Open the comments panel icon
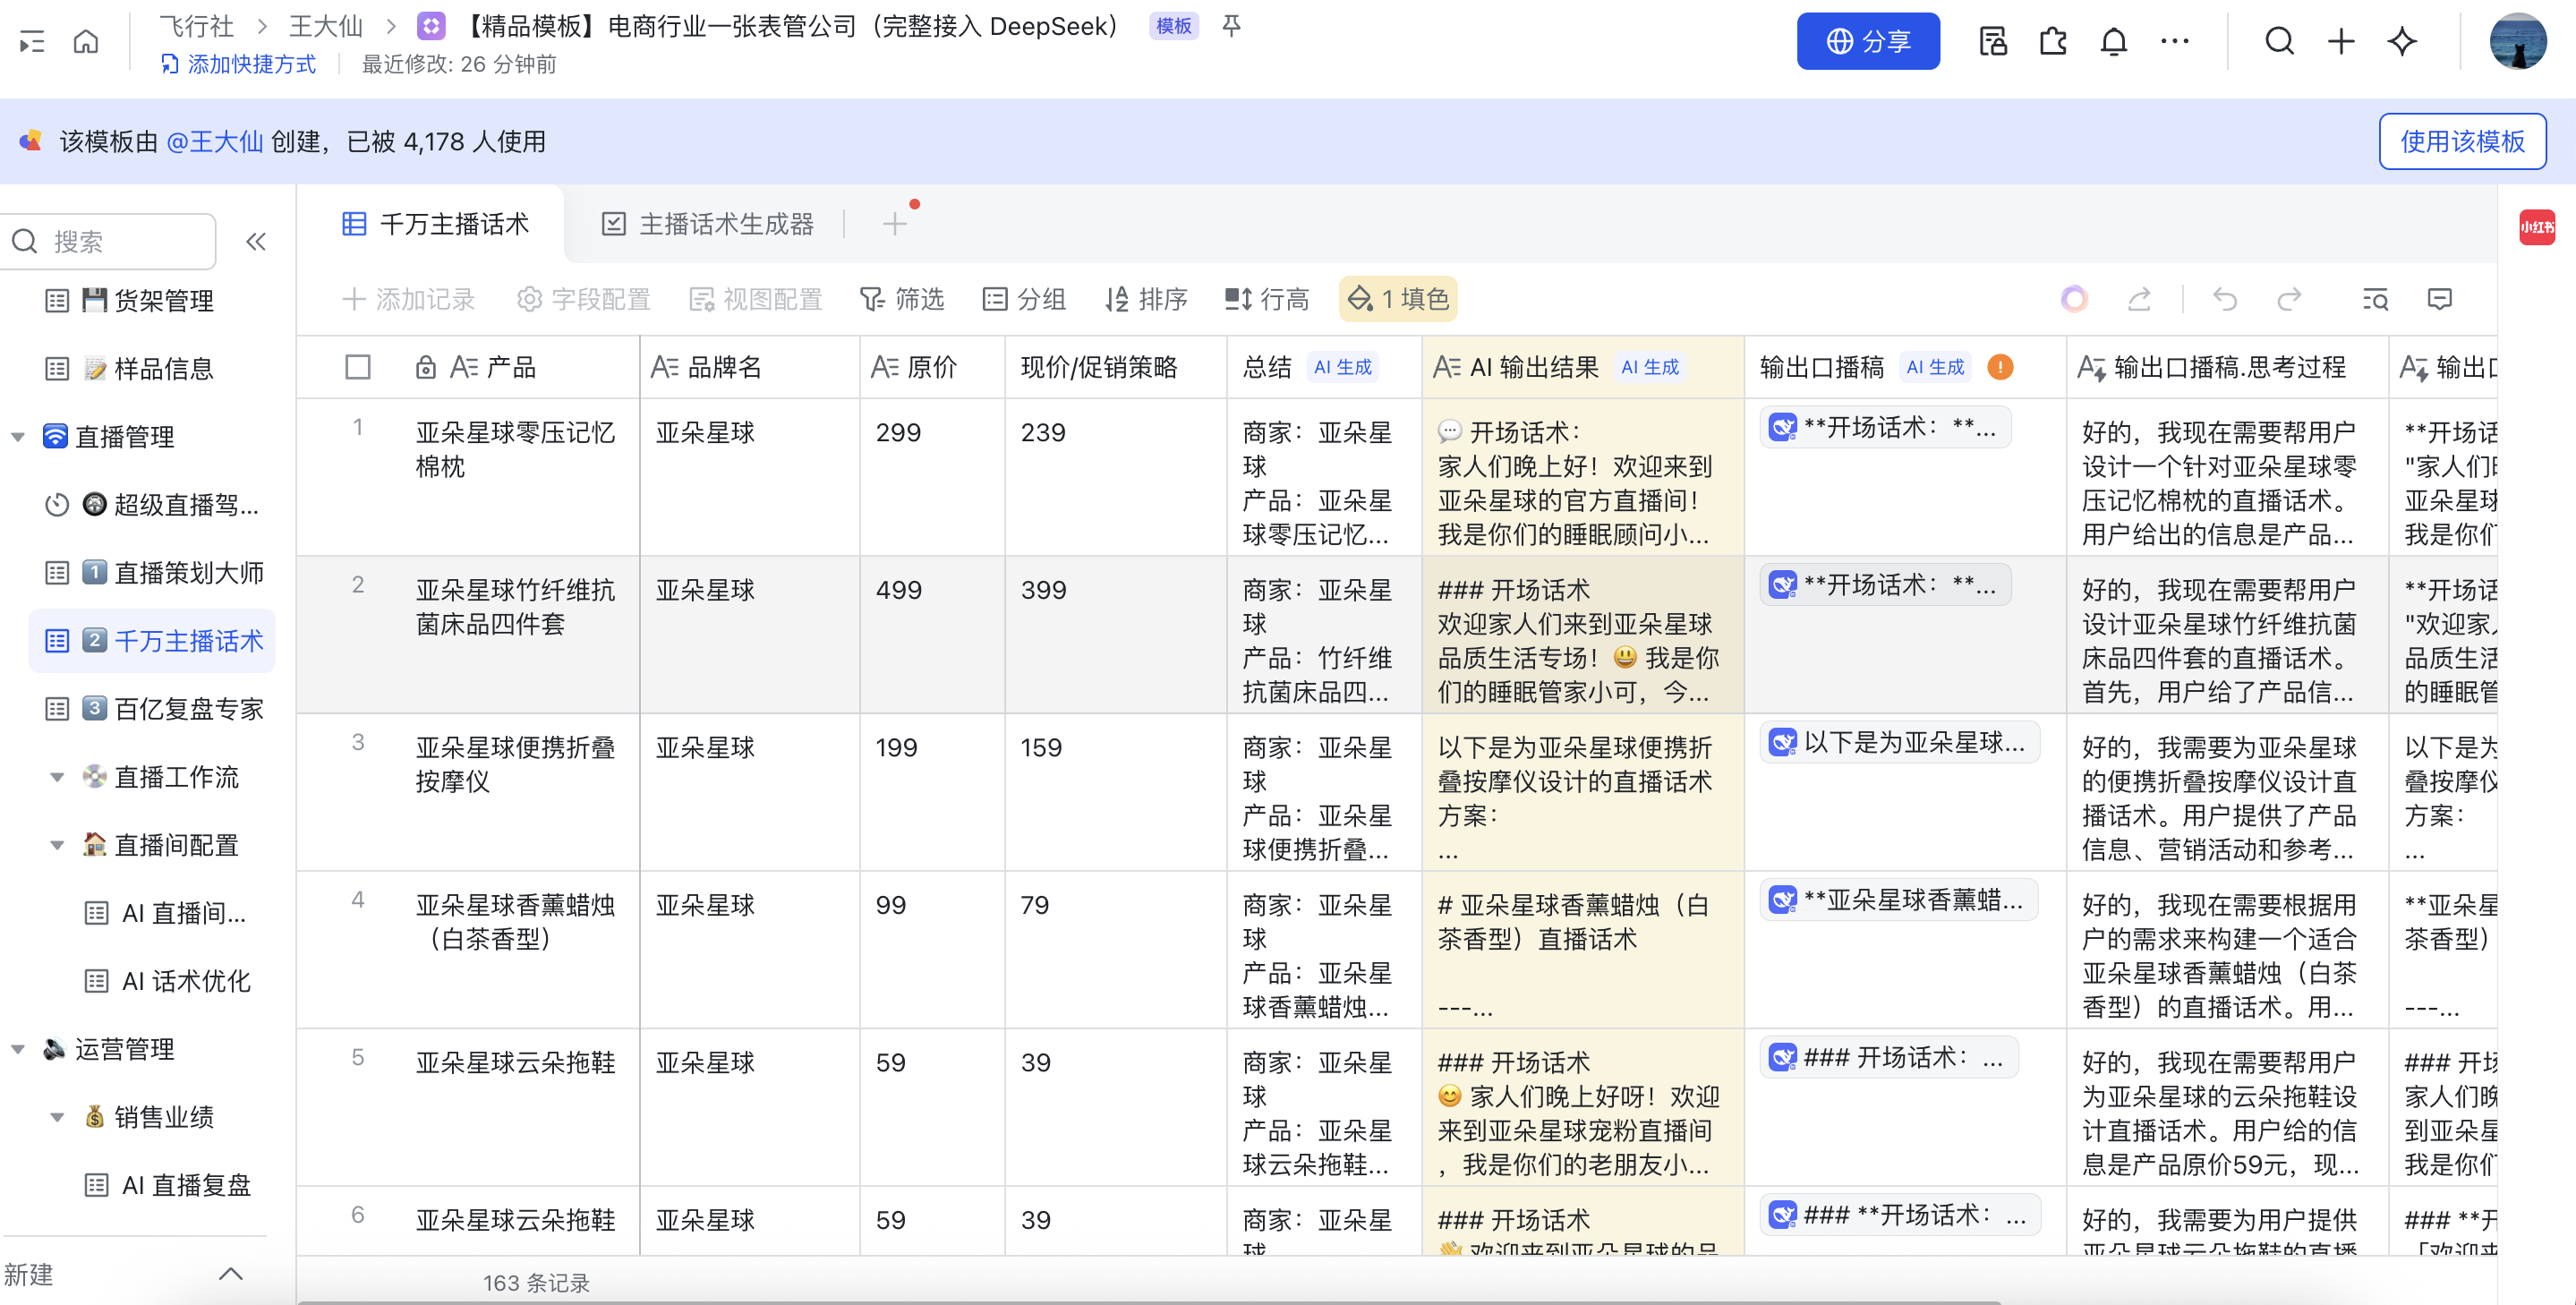 (2439, 299)
